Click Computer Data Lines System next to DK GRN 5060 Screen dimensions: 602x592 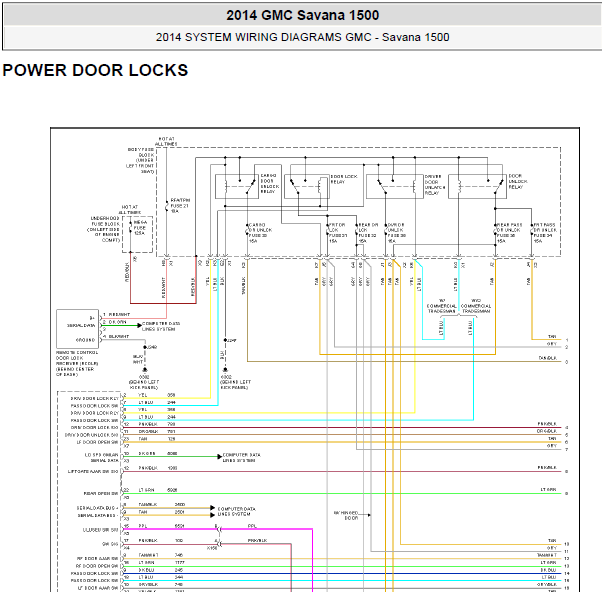[x=241, y=457]
